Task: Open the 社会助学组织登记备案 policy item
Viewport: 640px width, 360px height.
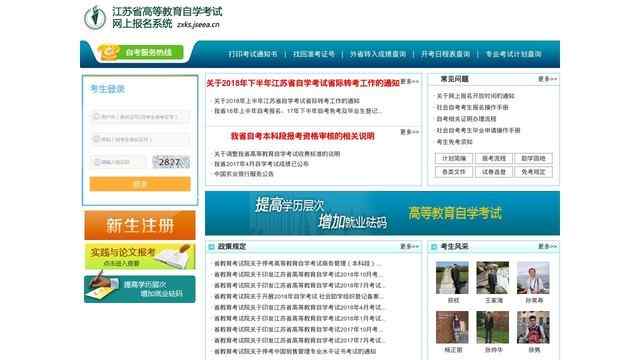Action: click(299, 296)
